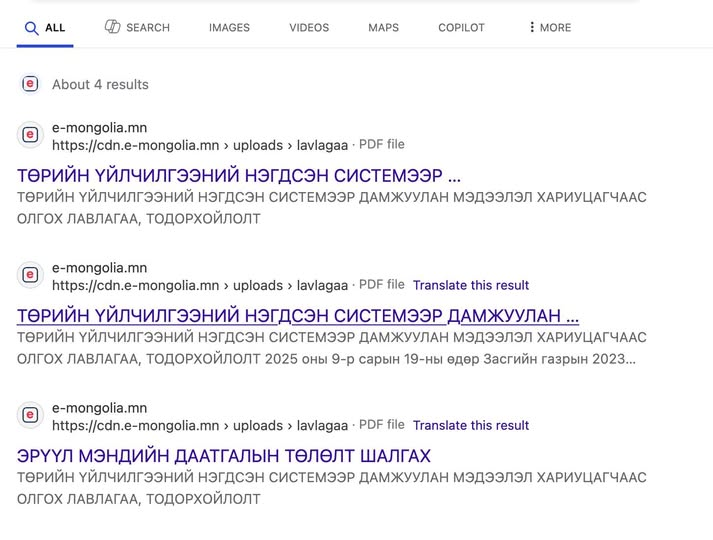This screenshot has width=713, height=540.
Task: Click the snippet mentioning 2025 оны 9-р сарын
Action: [x=331, y=348]
